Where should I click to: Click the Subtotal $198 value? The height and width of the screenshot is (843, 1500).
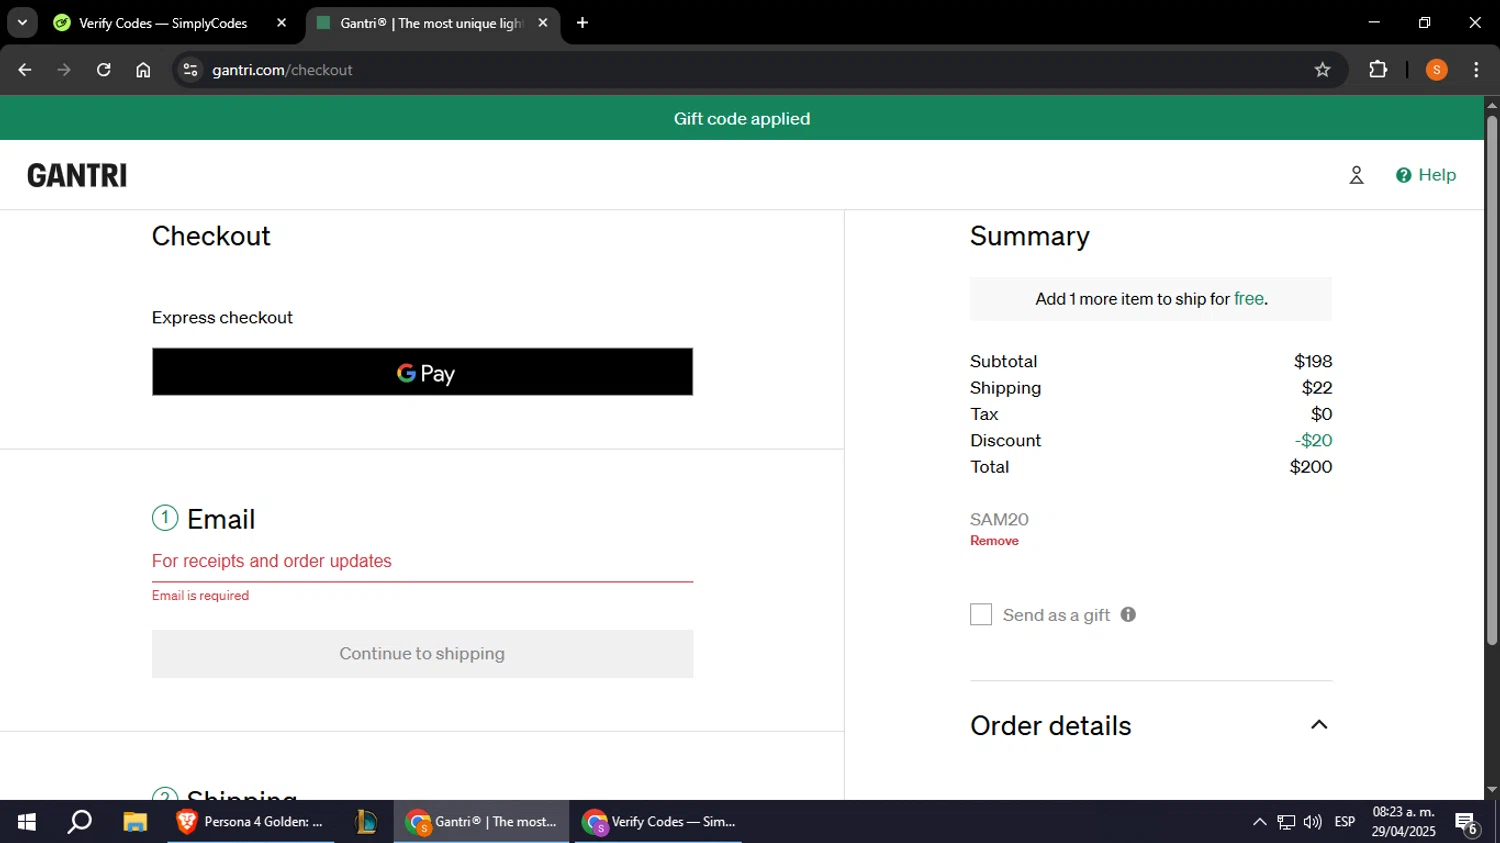(1313, 362)
